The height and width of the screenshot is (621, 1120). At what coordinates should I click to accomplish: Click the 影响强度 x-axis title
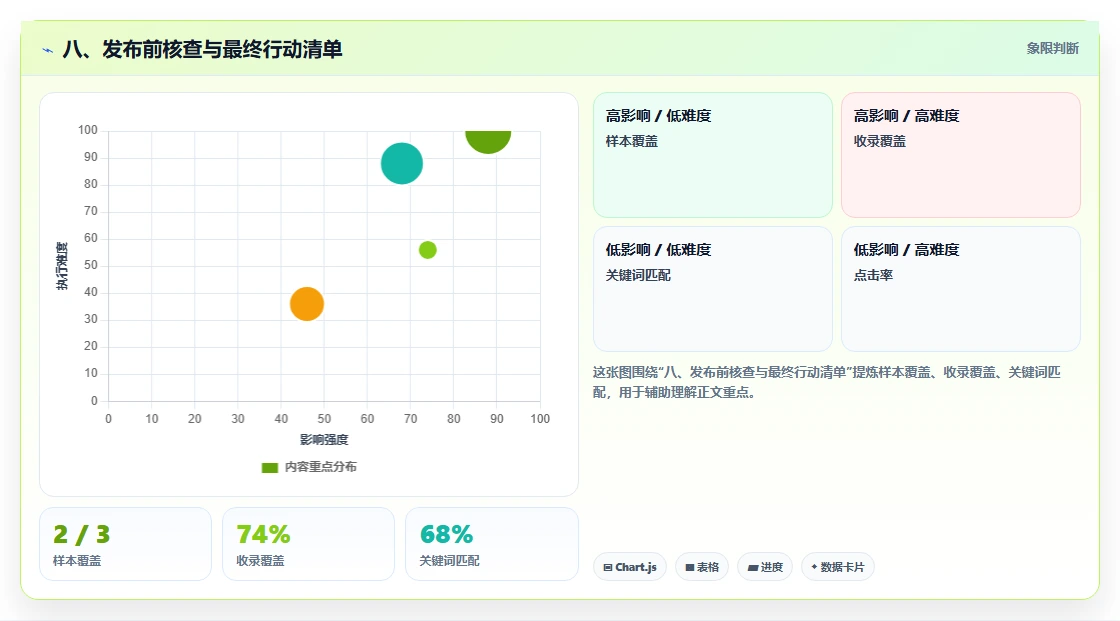click(x=324, y=439)
